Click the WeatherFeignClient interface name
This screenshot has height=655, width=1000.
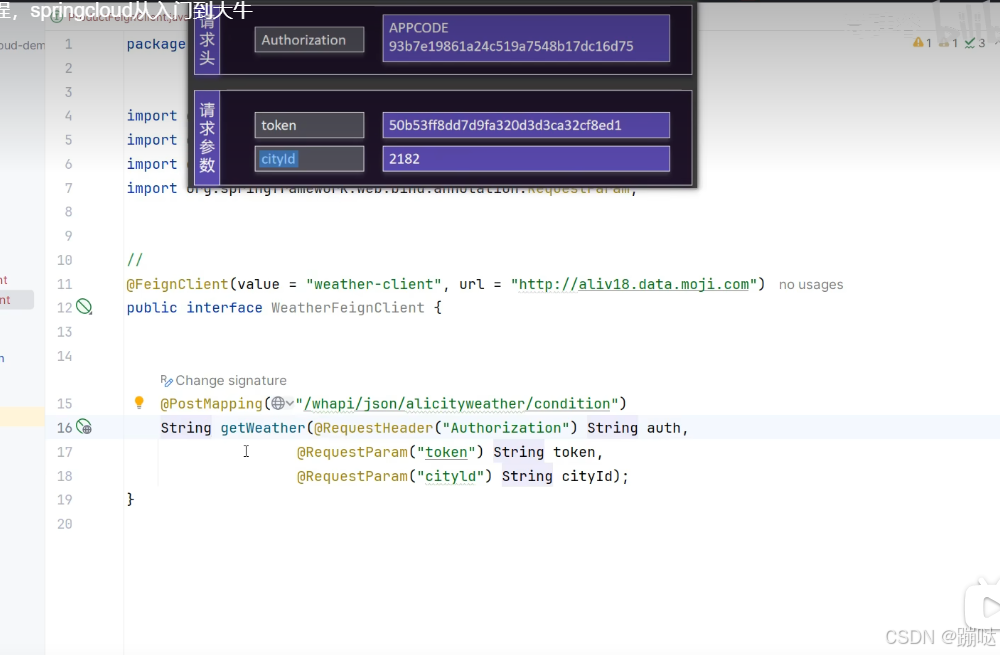click(x=348, y=307)
